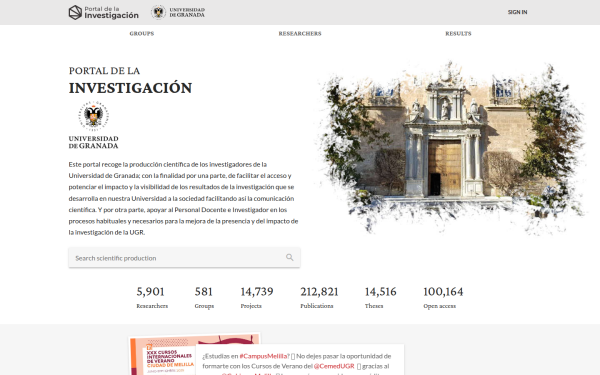The width and height of the screenshot is (600, 375).
Task: Open the Results menu
Action: pos(458,34)
